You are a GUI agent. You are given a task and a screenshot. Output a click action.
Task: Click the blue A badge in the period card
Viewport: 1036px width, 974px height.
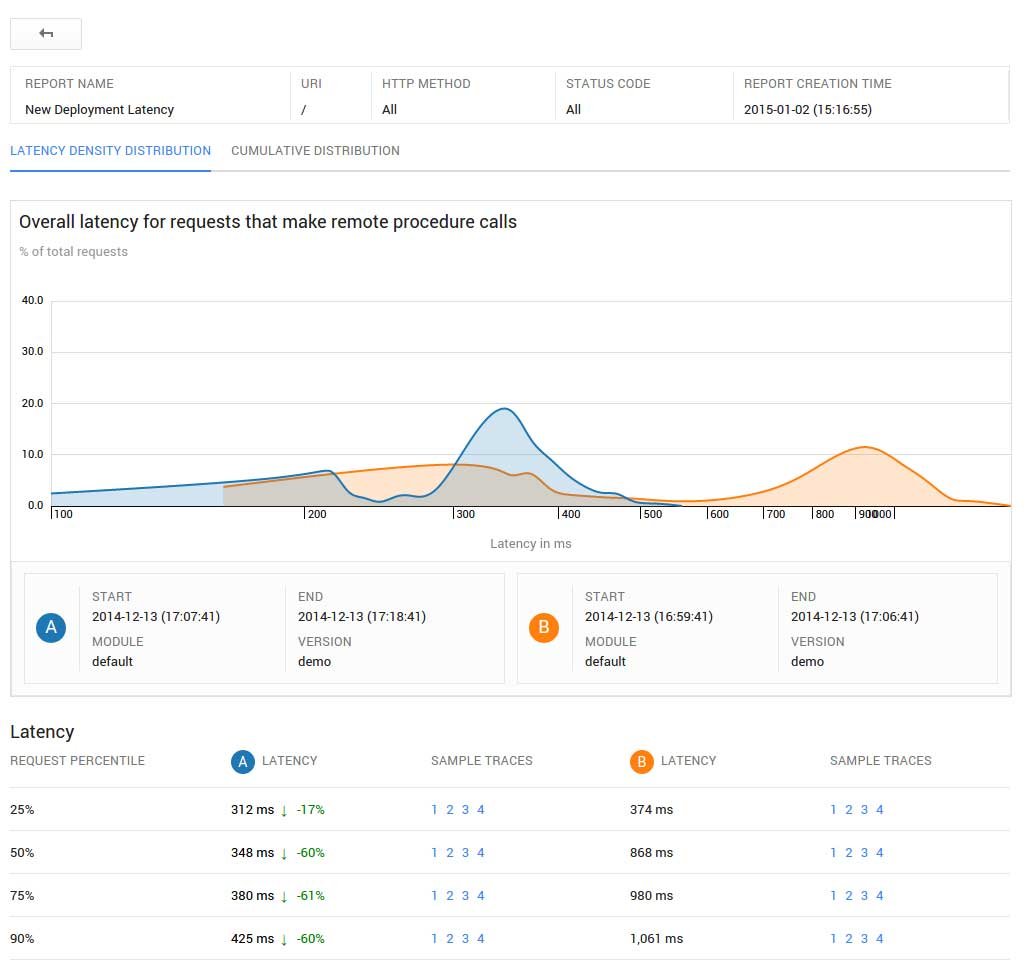tap(51, 628)
